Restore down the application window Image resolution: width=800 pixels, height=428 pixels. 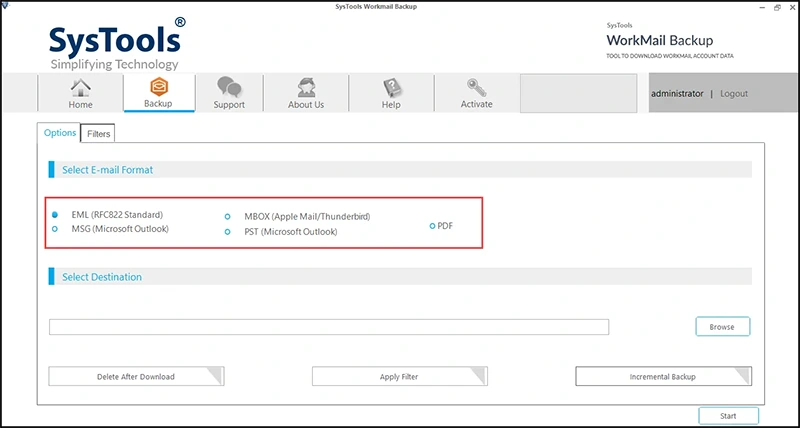coord(777,7)
